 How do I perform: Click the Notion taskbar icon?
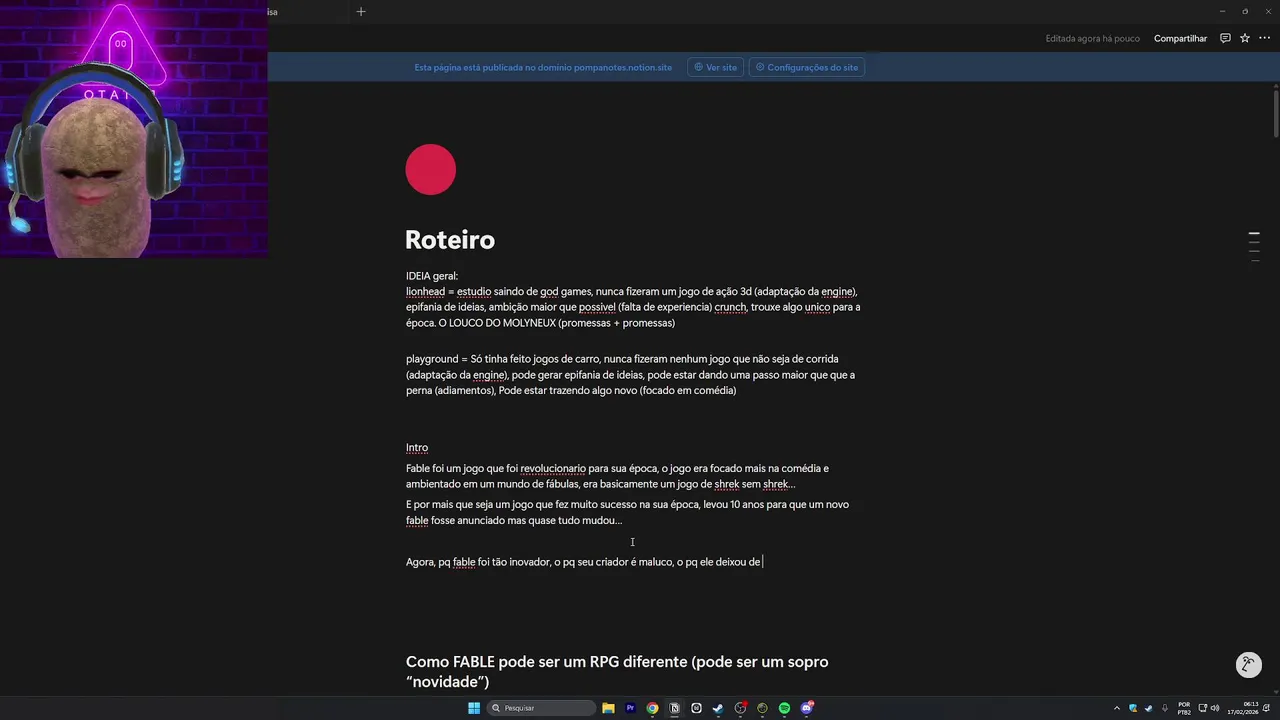click(x=674, y=708)
